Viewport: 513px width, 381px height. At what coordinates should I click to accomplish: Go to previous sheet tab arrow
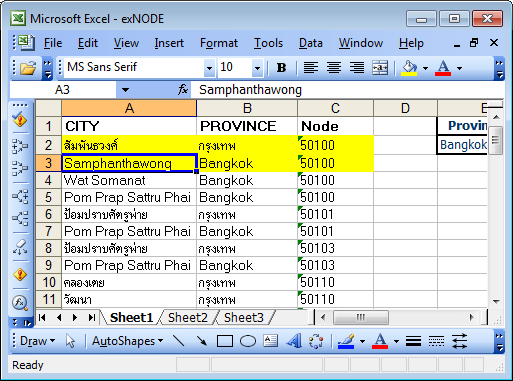click(59, 317)
